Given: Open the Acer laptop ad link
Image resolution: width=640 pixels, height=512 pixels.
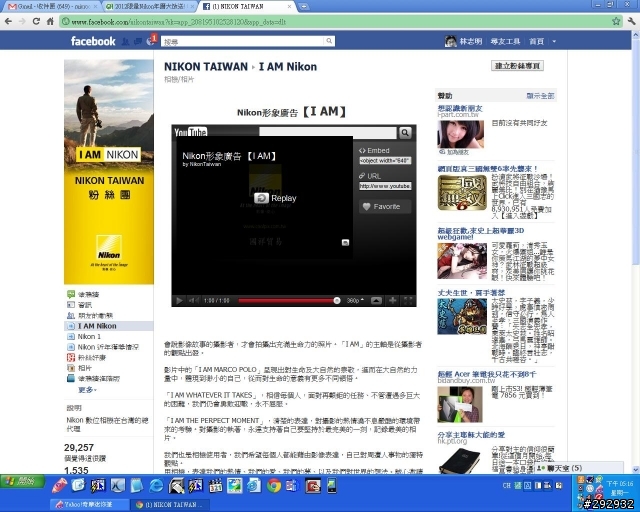Looking at the screenshot, I should click(487, 374).
